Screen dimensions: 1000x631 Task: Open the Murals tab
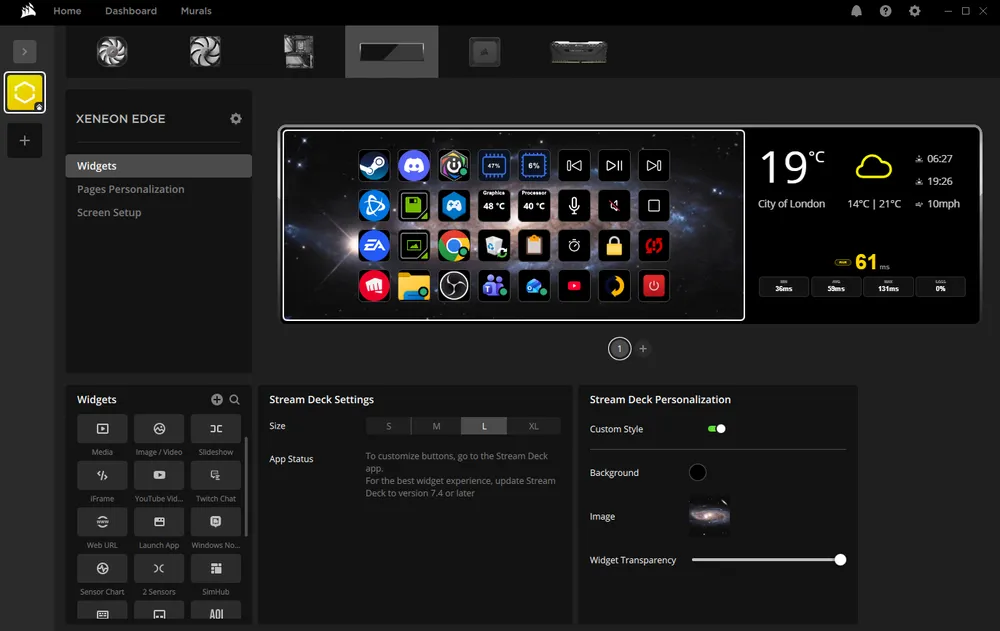click(196, 11)
